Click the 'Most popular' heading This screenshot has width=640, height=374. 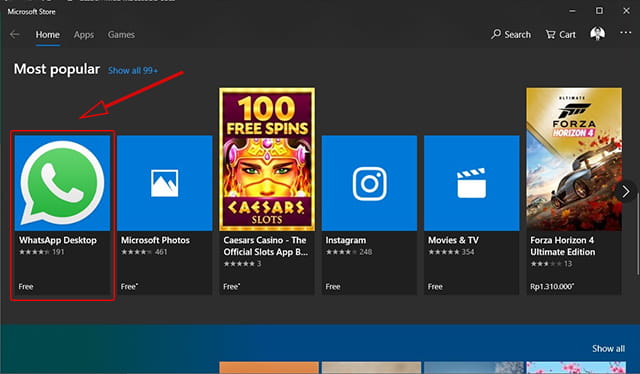tap(57, 69)
